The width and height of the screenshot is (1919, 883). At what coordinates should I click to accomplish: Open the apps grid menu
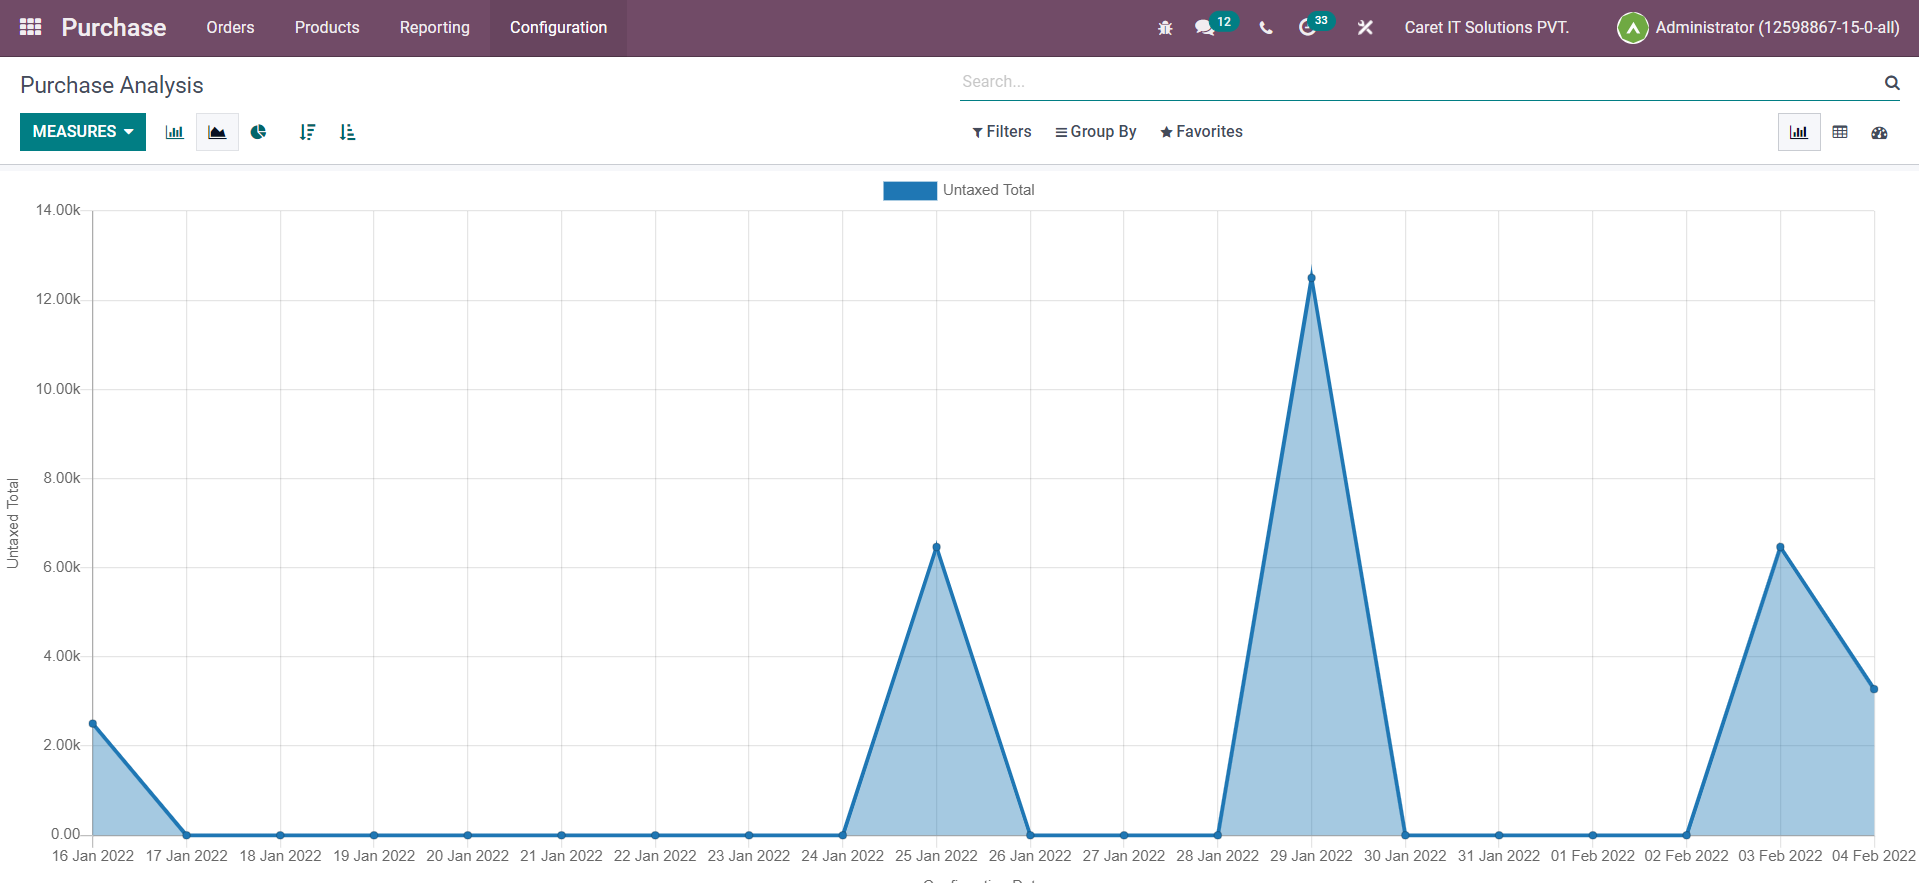click(x=30, y=27)
